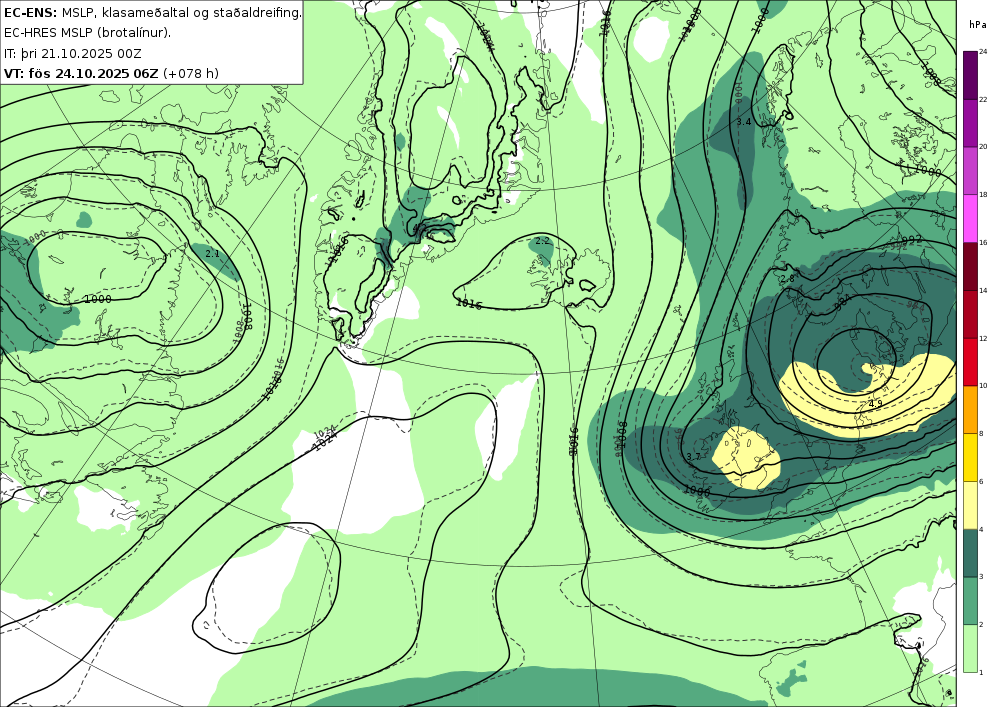Click the dark maroon 14–16 hPa legend swatch
Image resolution: width=1000 pixels, height=707 pixels.
[x=970, y=265]
